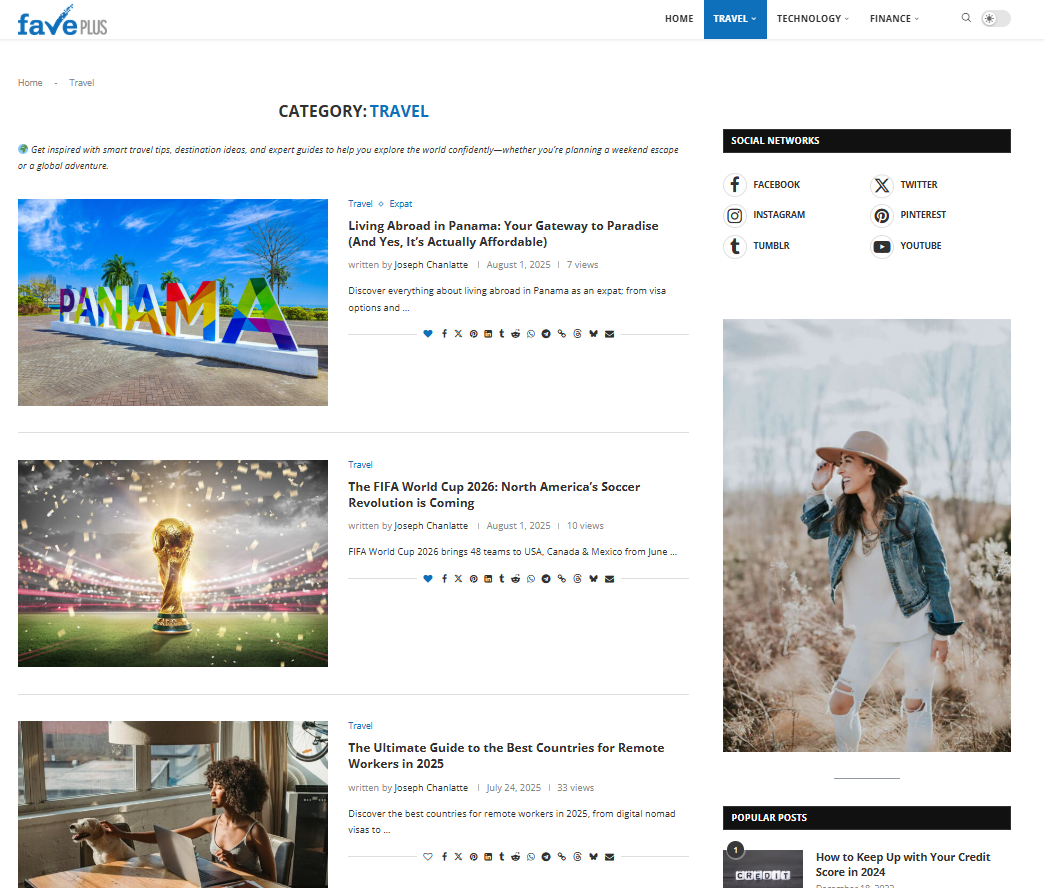Open the Panama sign thumbnail image

(173, 302)
